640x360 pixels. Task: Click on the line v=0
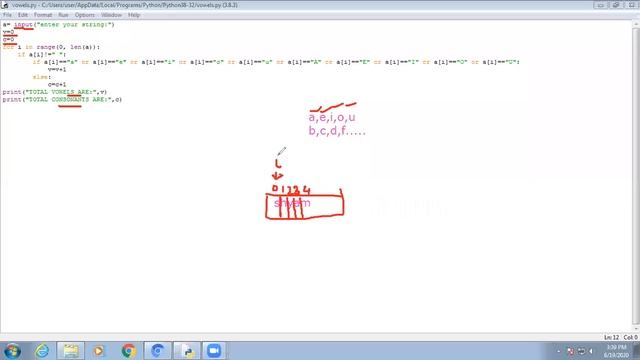pyautogui.click(x=8, y=32)
